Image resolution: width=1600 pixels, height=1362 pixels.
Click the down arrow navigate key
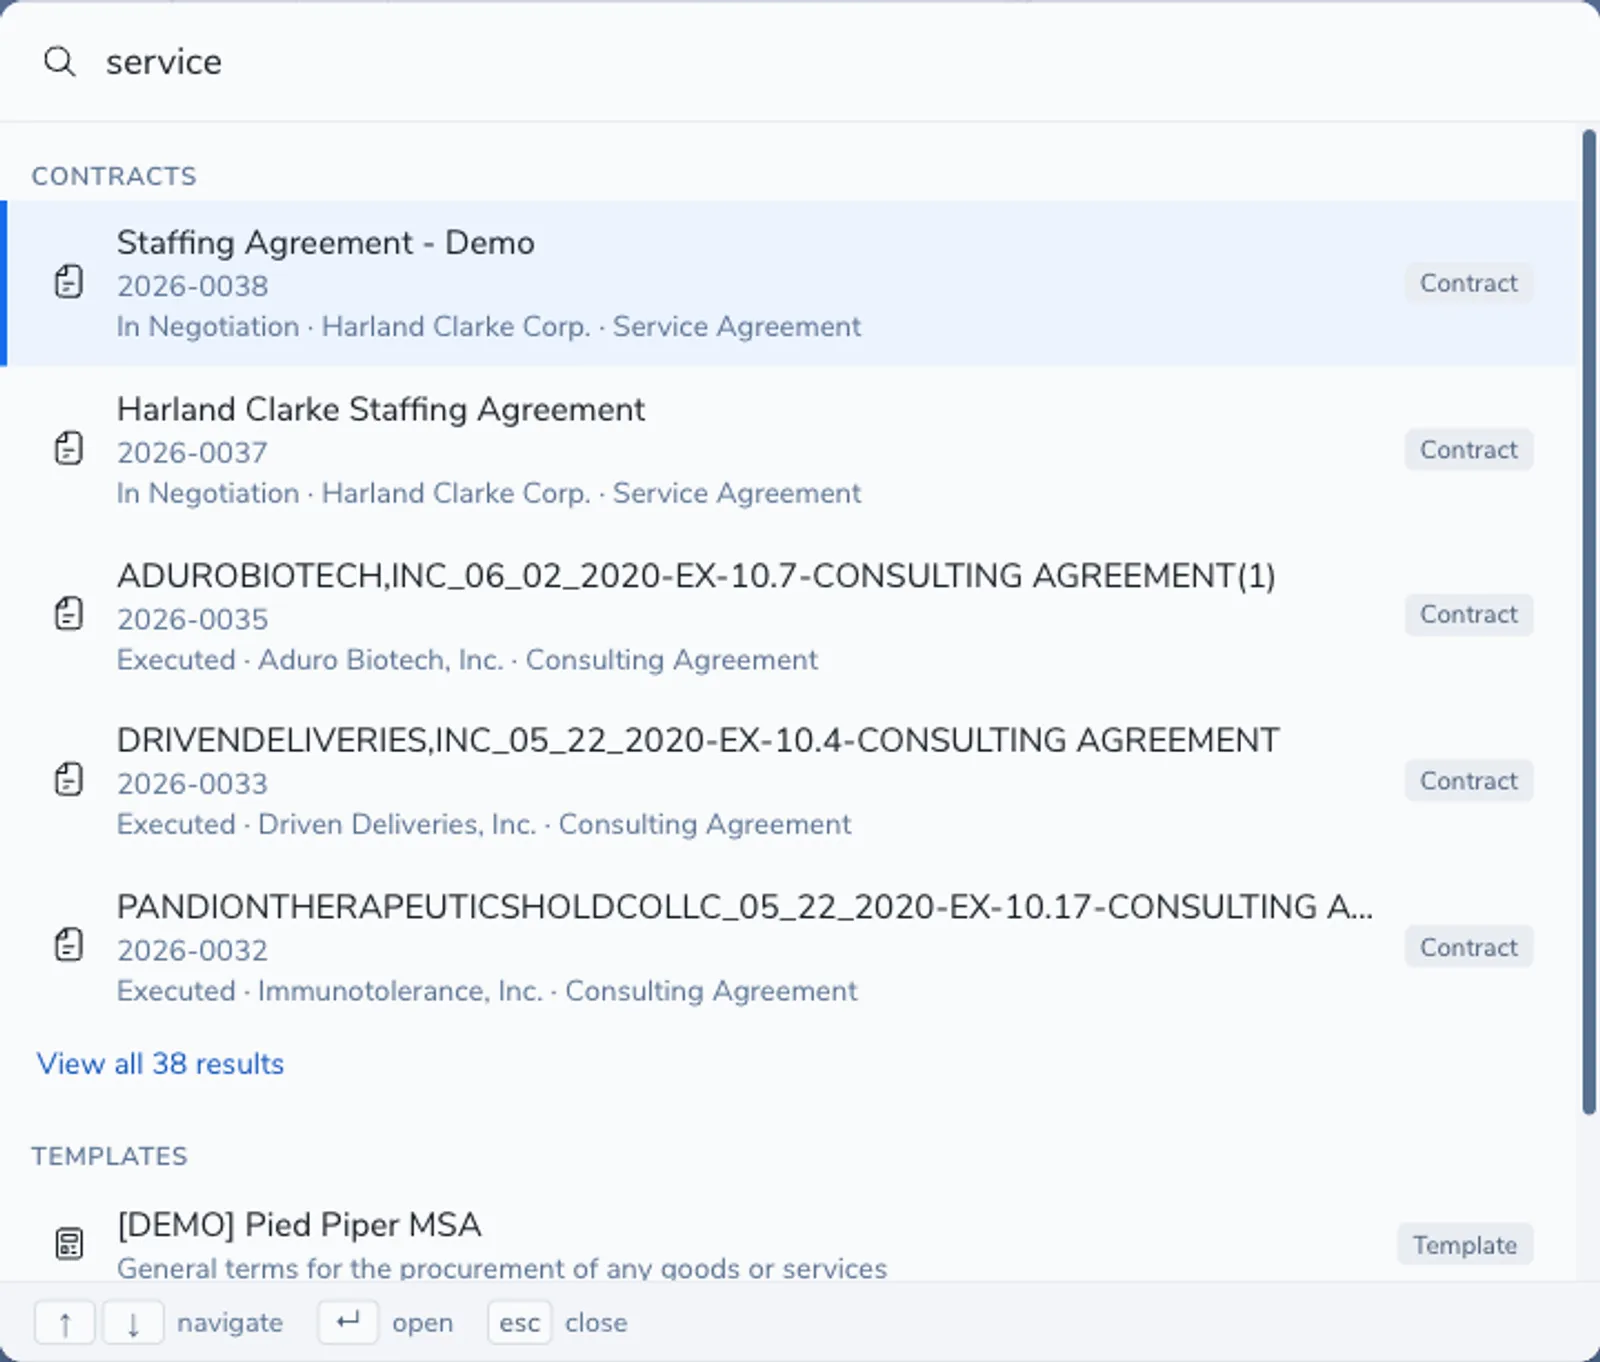pos(133,1323)
